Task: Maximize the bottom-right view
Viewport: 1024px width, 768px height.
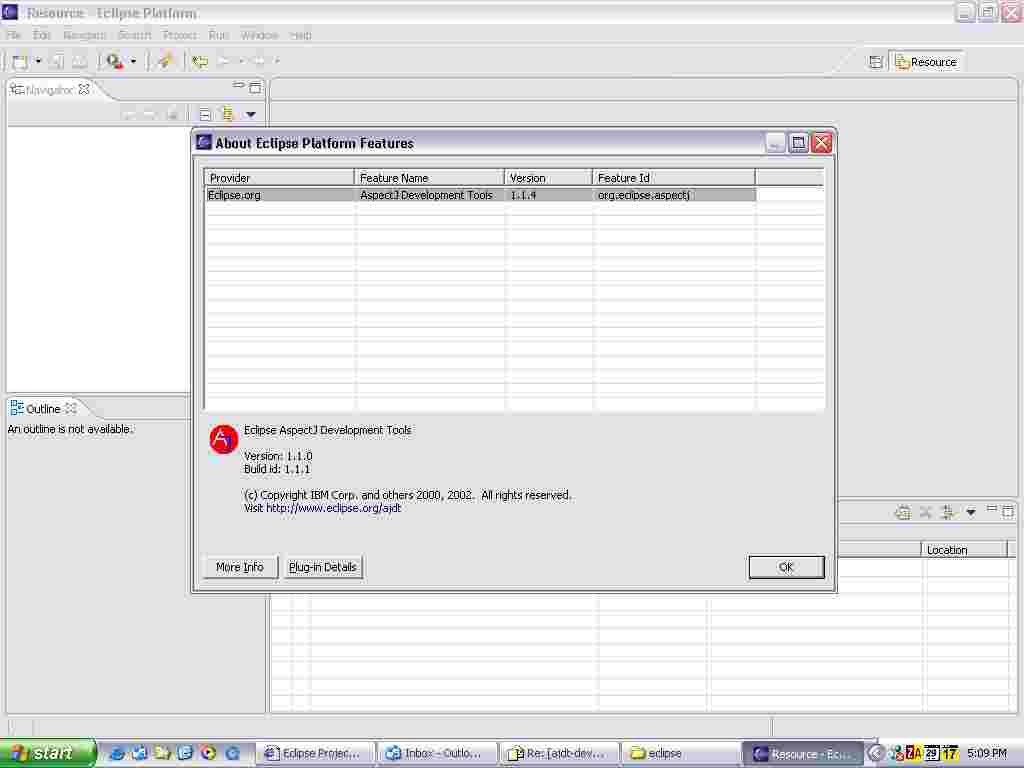Action: (x=1008, y=511)
